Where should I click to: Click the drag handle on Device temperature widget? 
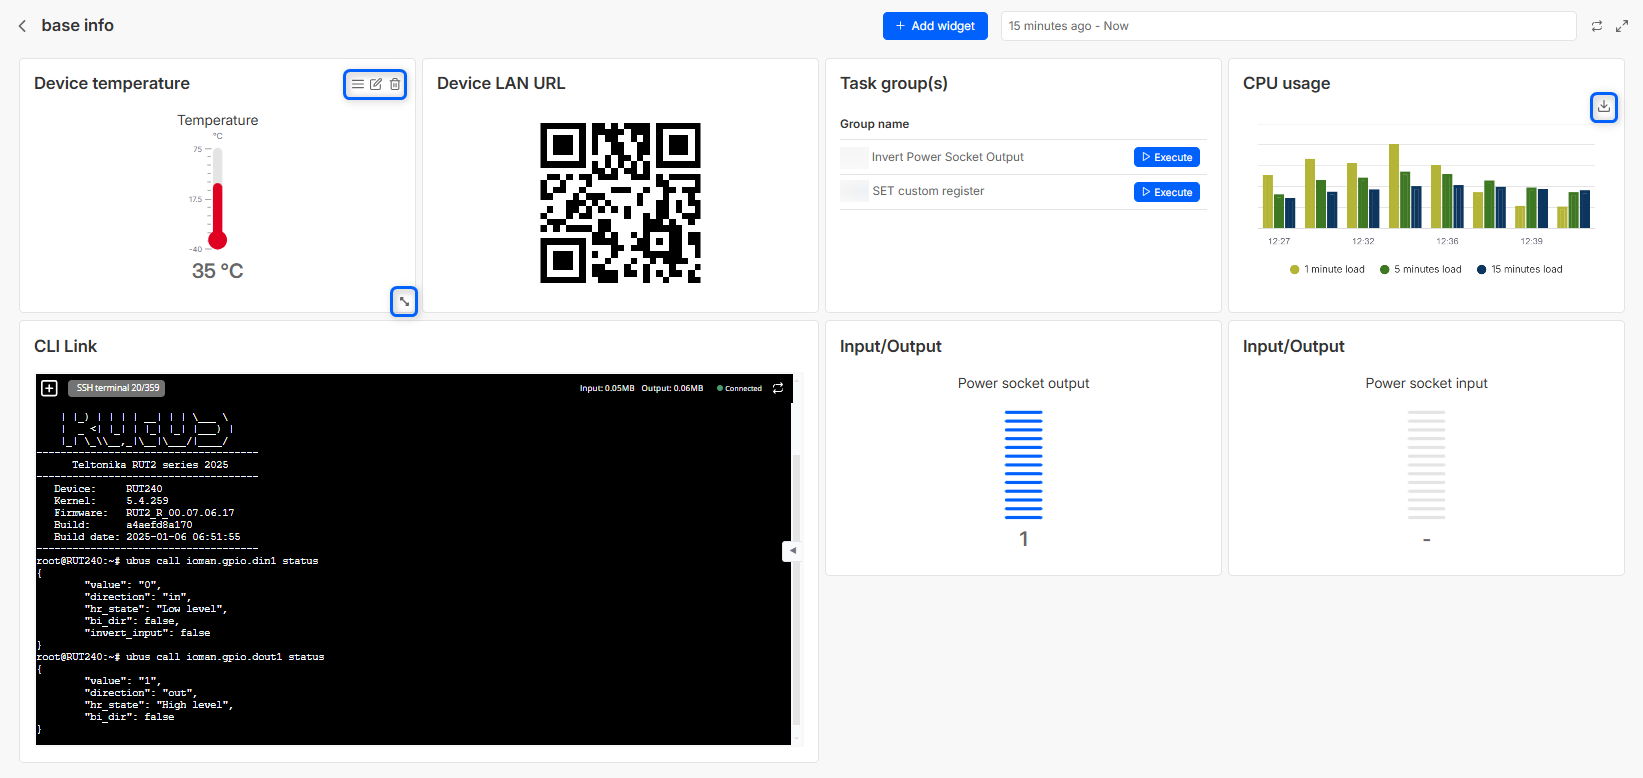(x=357, y=85)
